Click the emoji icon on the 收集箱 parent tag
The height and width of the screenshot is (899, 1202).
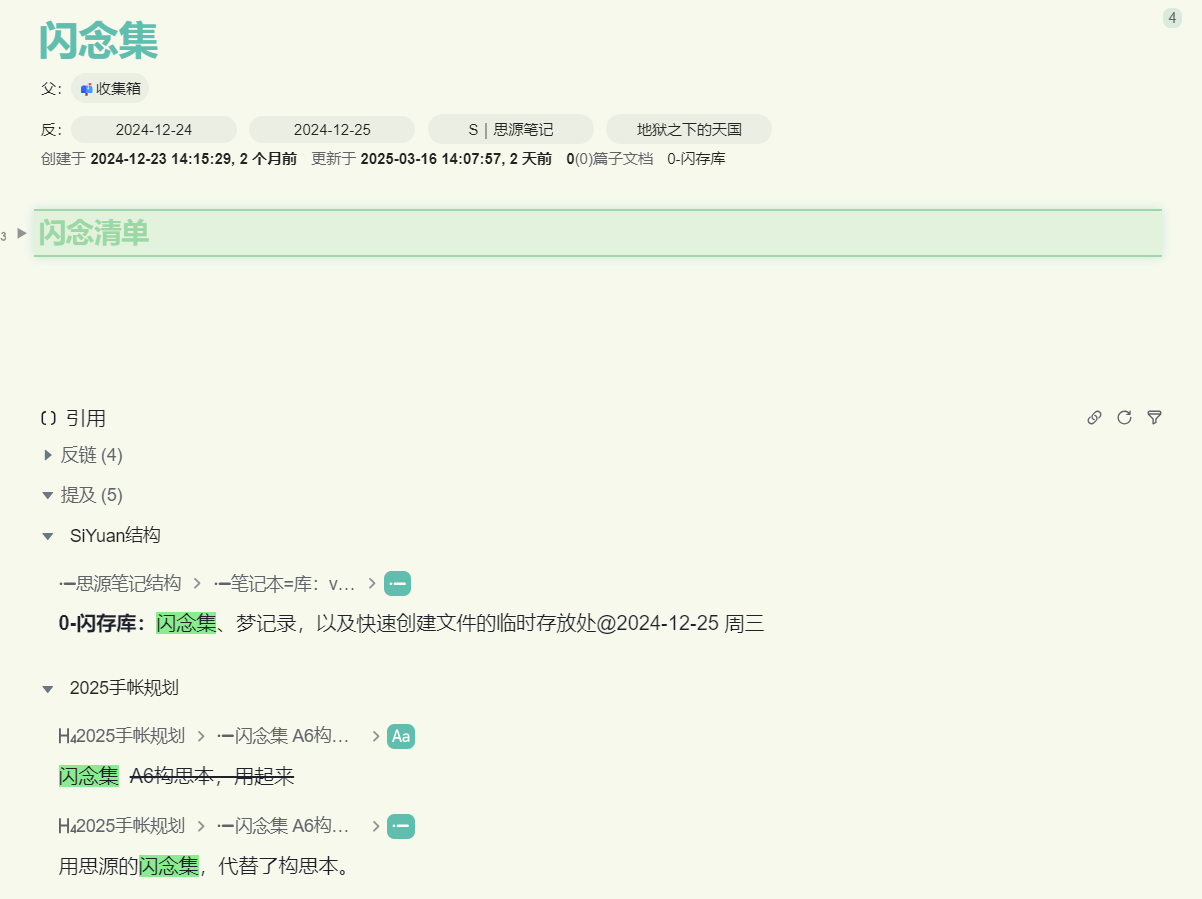85,88
